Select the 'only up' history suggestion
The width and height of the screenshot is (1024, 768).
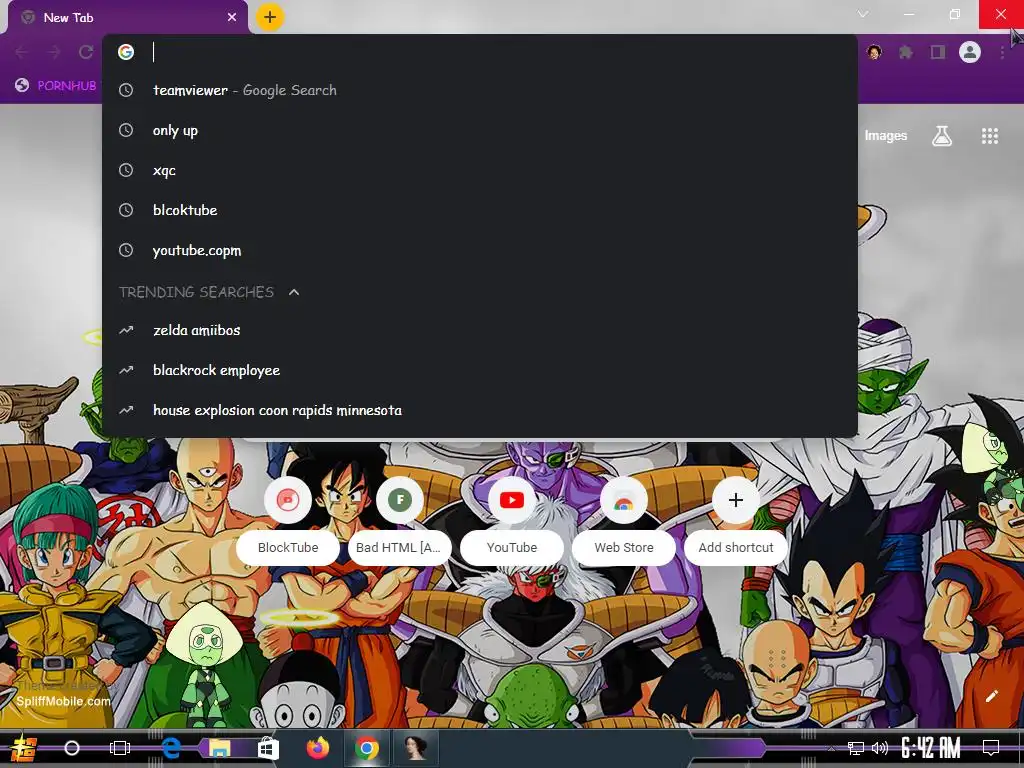point(480,131)
